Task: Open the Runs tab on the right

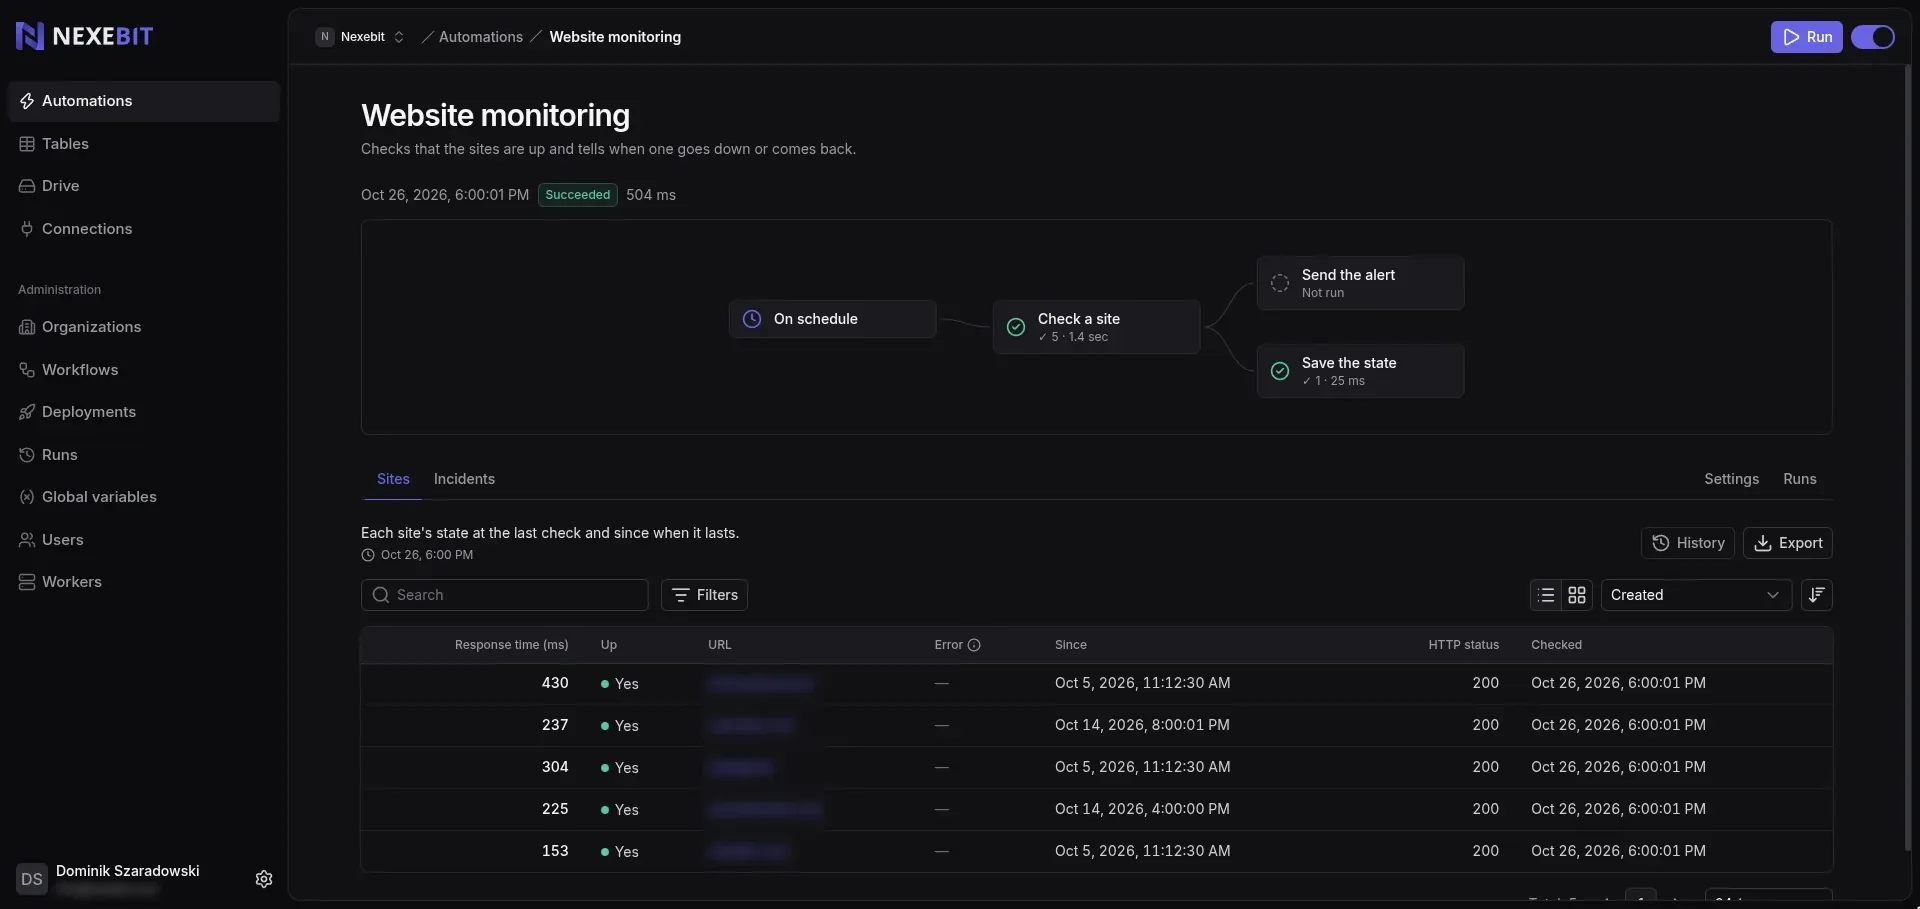Action: (1799, 479)
